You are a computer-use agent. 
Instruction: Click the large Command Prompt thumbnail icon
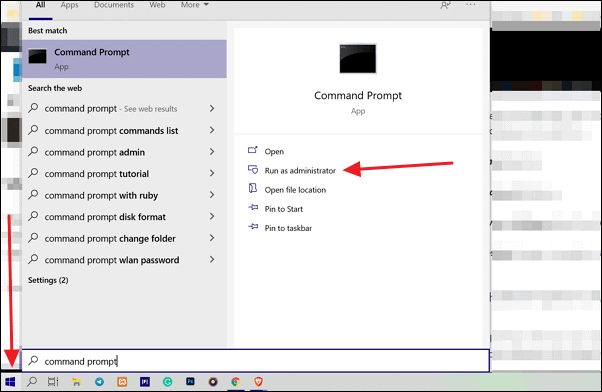pyautogui.click(x=358, y=58)
